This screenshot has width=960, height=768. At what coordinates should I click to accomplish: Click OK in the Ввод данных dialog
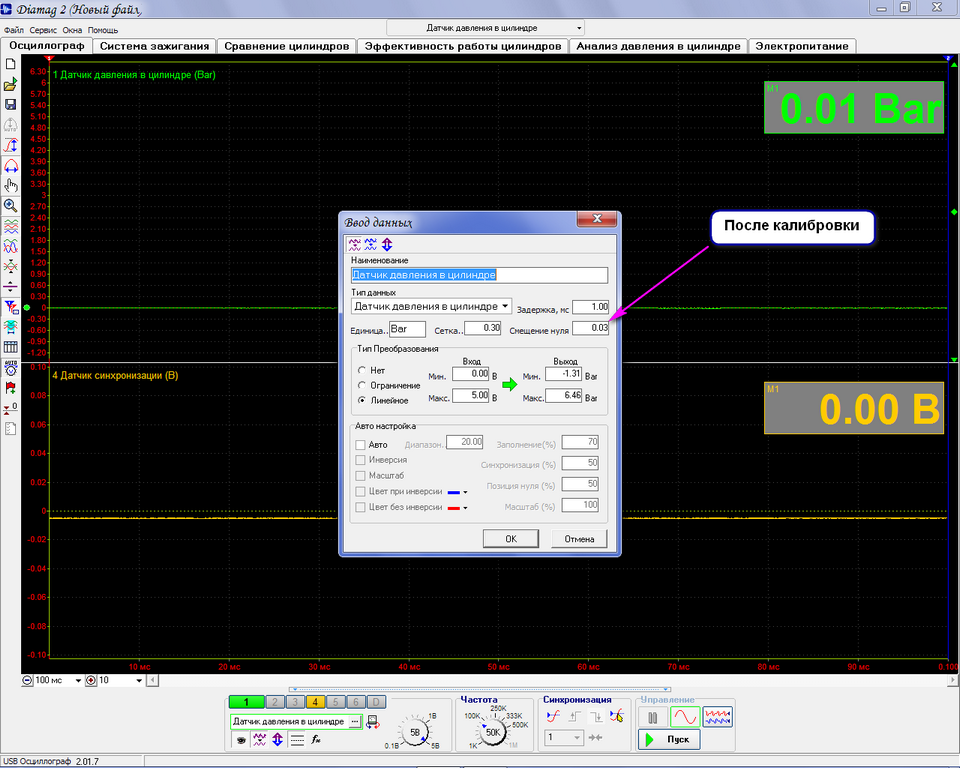[511, 539]
